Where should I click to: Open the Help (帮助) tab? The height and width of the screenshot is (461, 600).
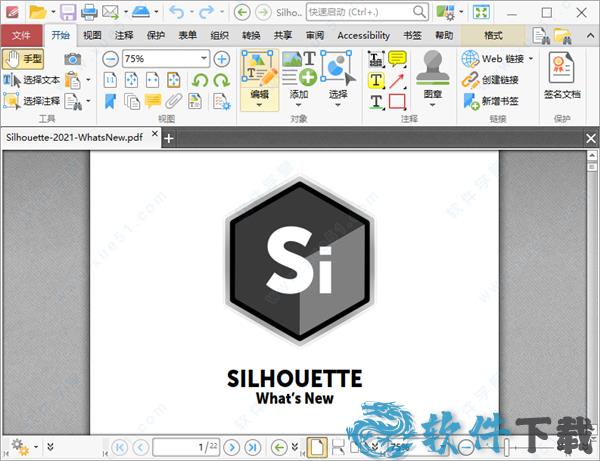(x=444, y=36)
